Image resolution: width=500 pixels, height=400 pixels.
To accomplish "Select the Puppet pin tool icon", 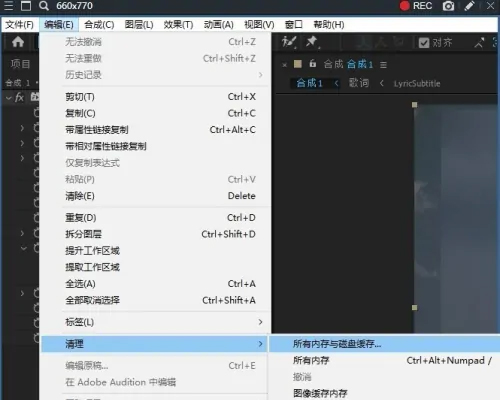I will [312, 42].
